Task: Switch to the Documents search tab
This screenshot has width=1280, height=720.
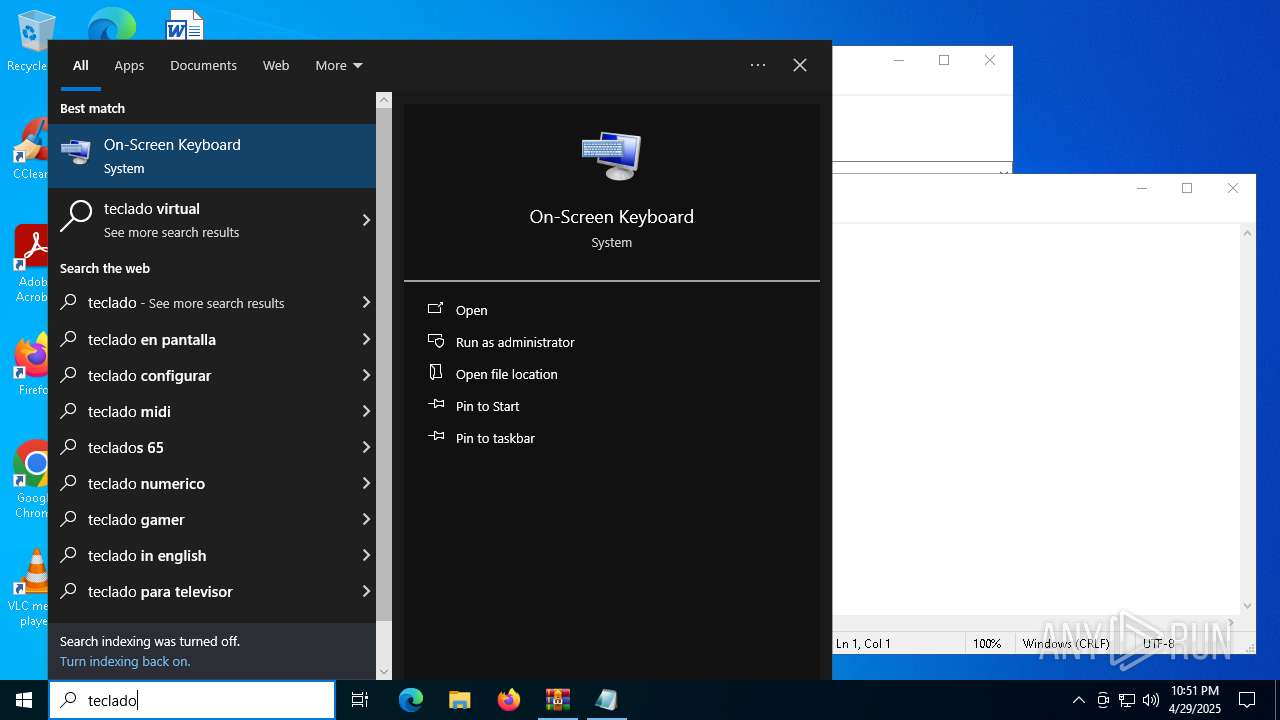Action: click(203, 65)
